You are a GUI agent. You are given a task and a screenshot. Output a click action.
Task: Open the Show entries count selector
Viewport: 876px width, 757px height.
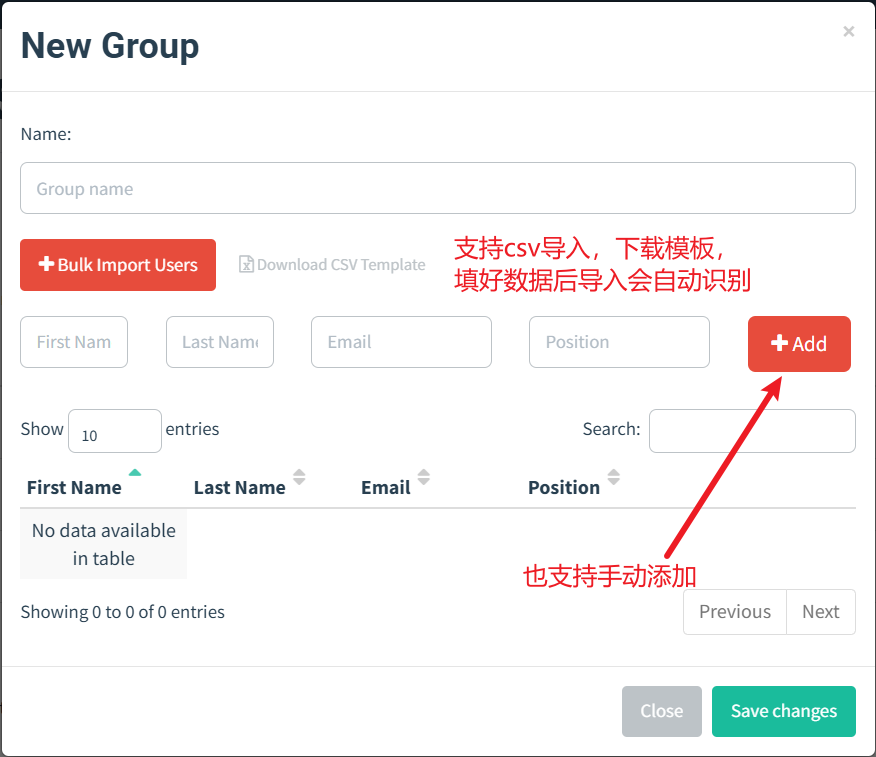(x=114, y=431)
